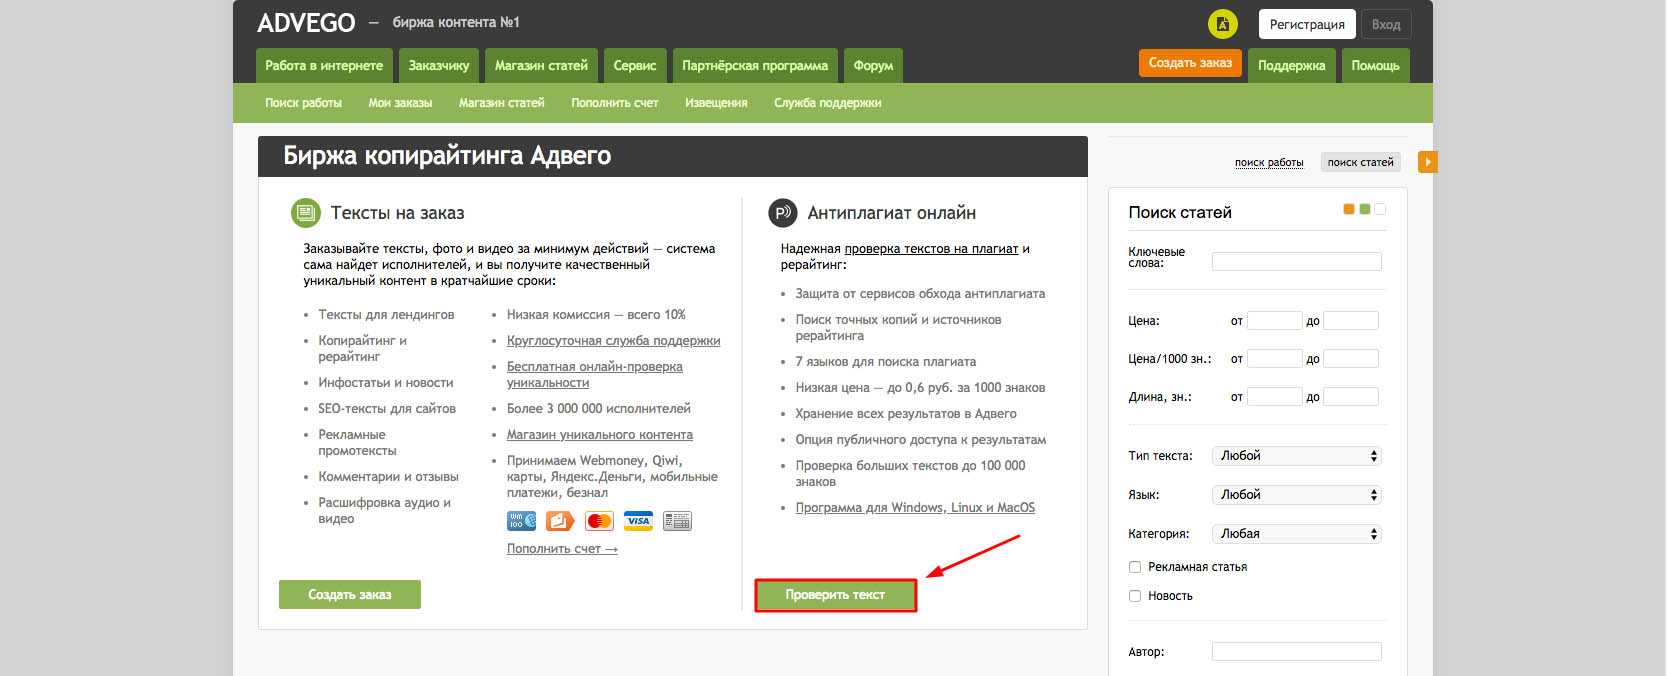The image size is (1667, 676).
Task: Click the Ключевые слова input field
Action: pyautogui.click(x=1296, y=262)
